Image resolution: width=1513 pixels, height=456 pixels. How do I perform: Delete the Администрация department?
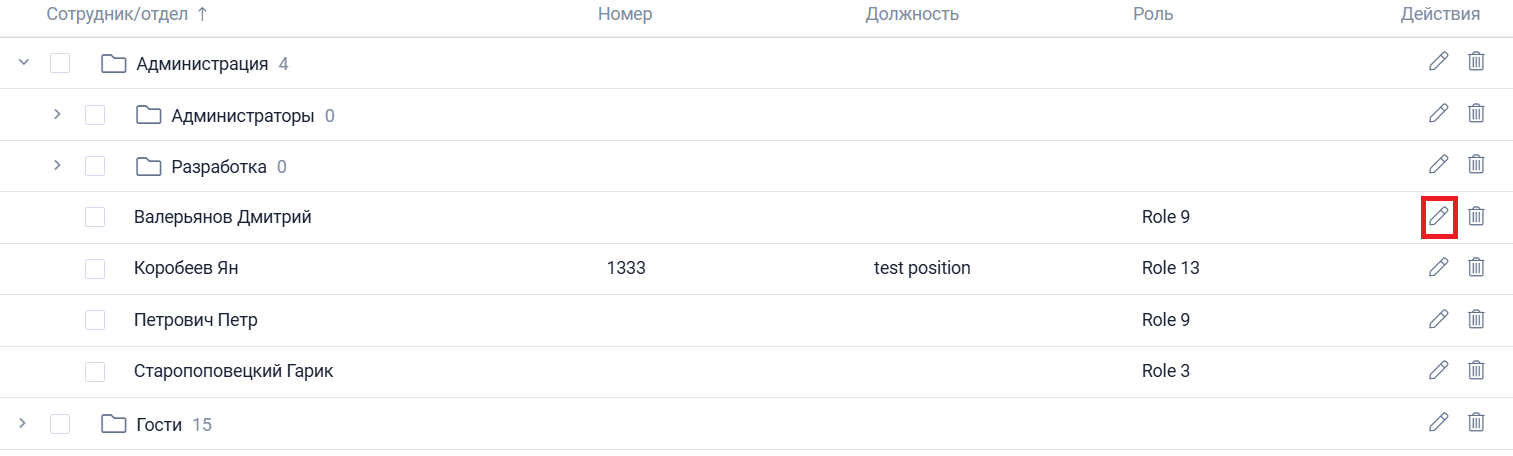tap(1476, 62)
